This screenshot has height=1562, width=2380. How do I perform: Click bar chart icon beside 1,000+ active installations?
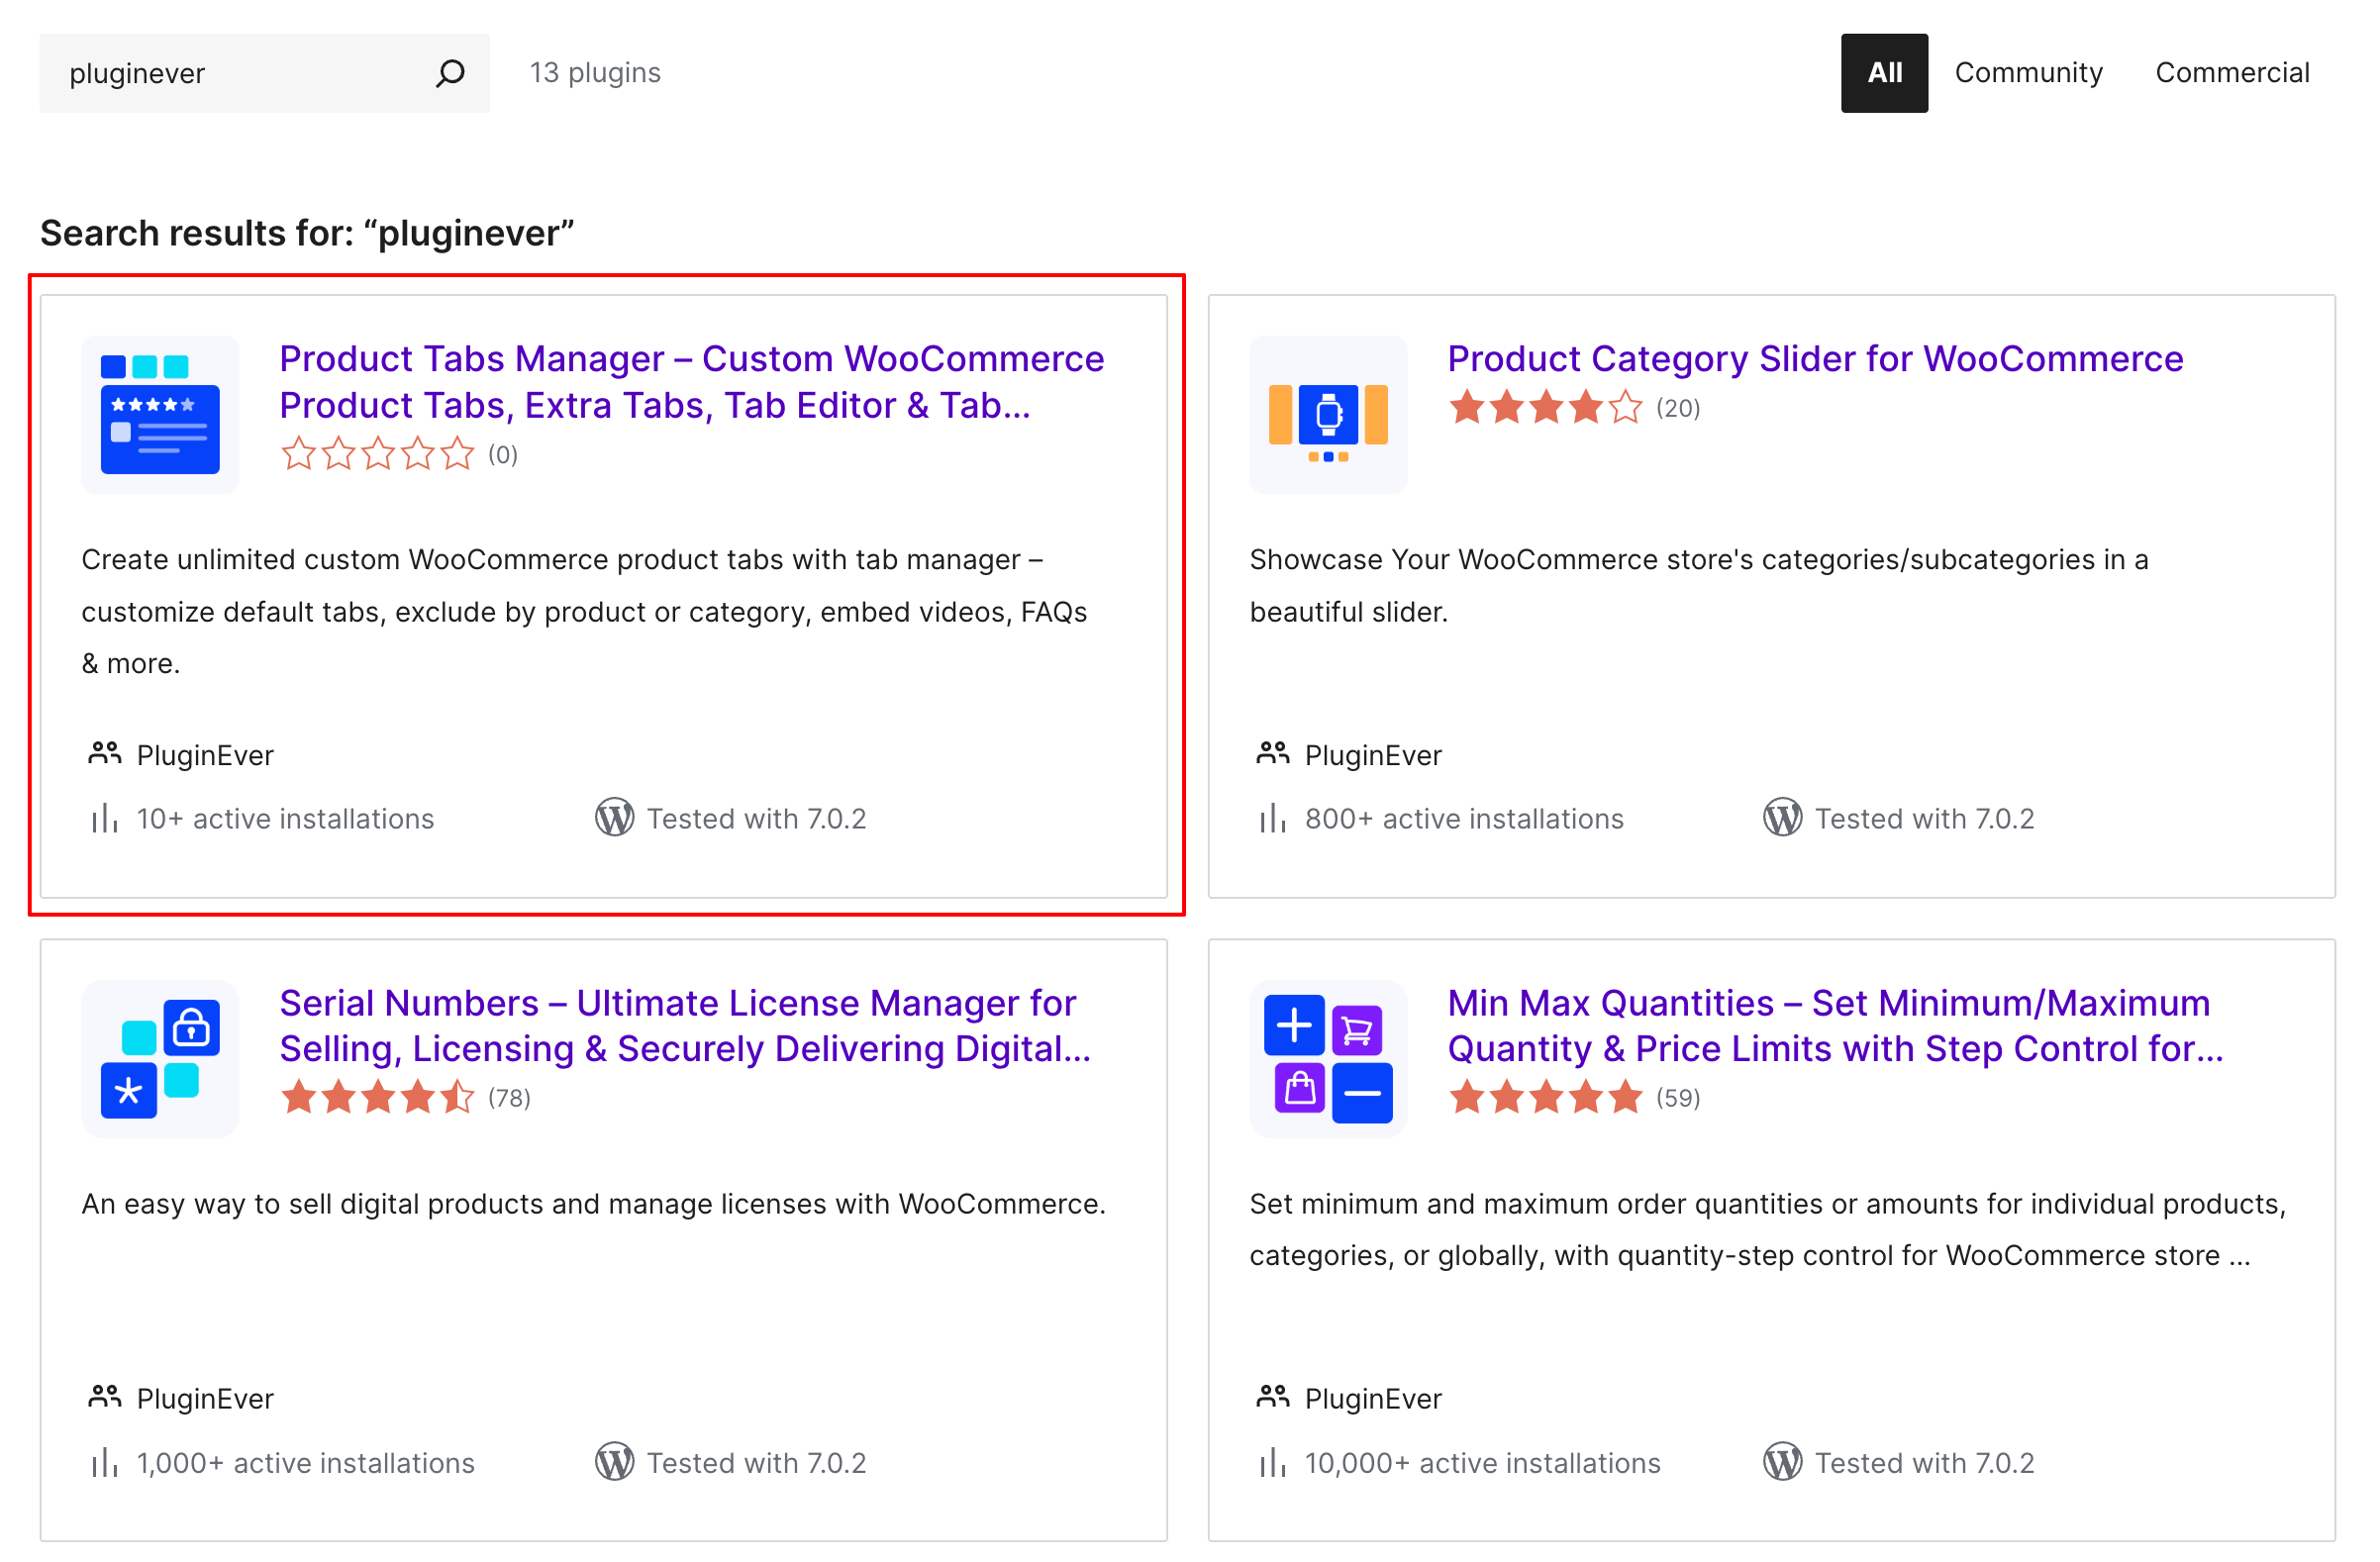pos(105,1462)
